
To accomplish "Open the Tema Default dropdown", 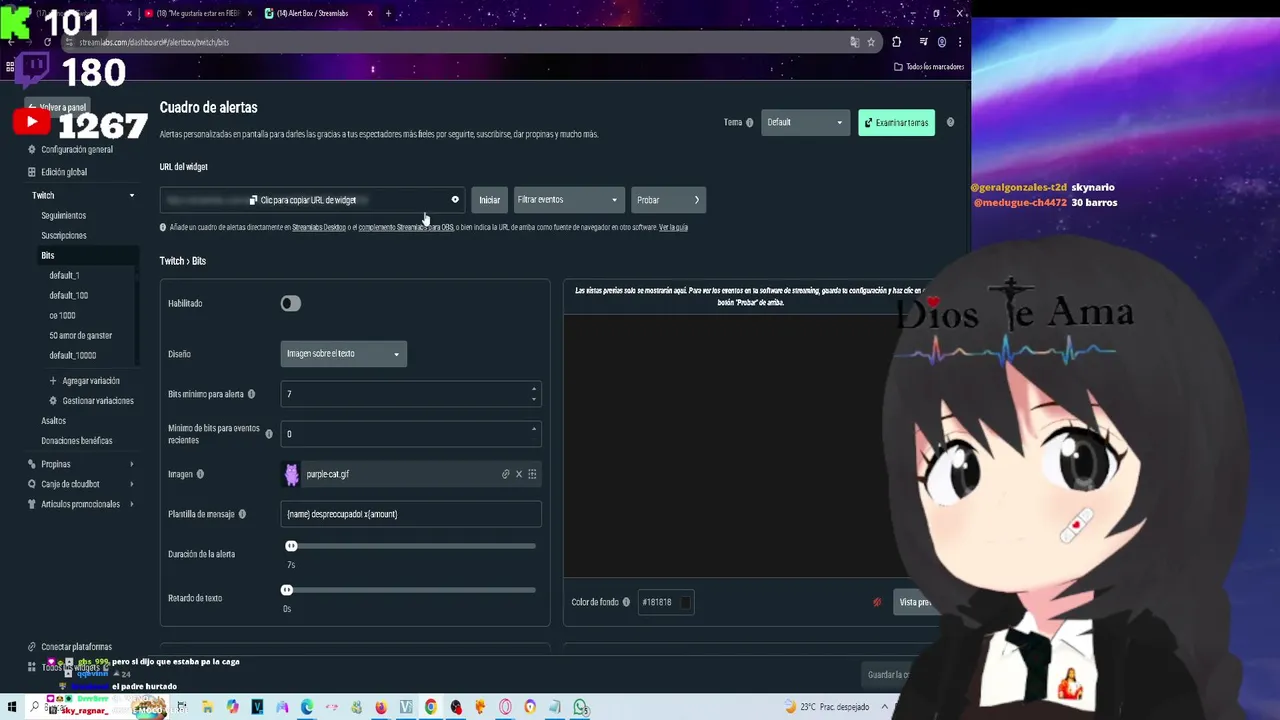I will tap(805, 123).
